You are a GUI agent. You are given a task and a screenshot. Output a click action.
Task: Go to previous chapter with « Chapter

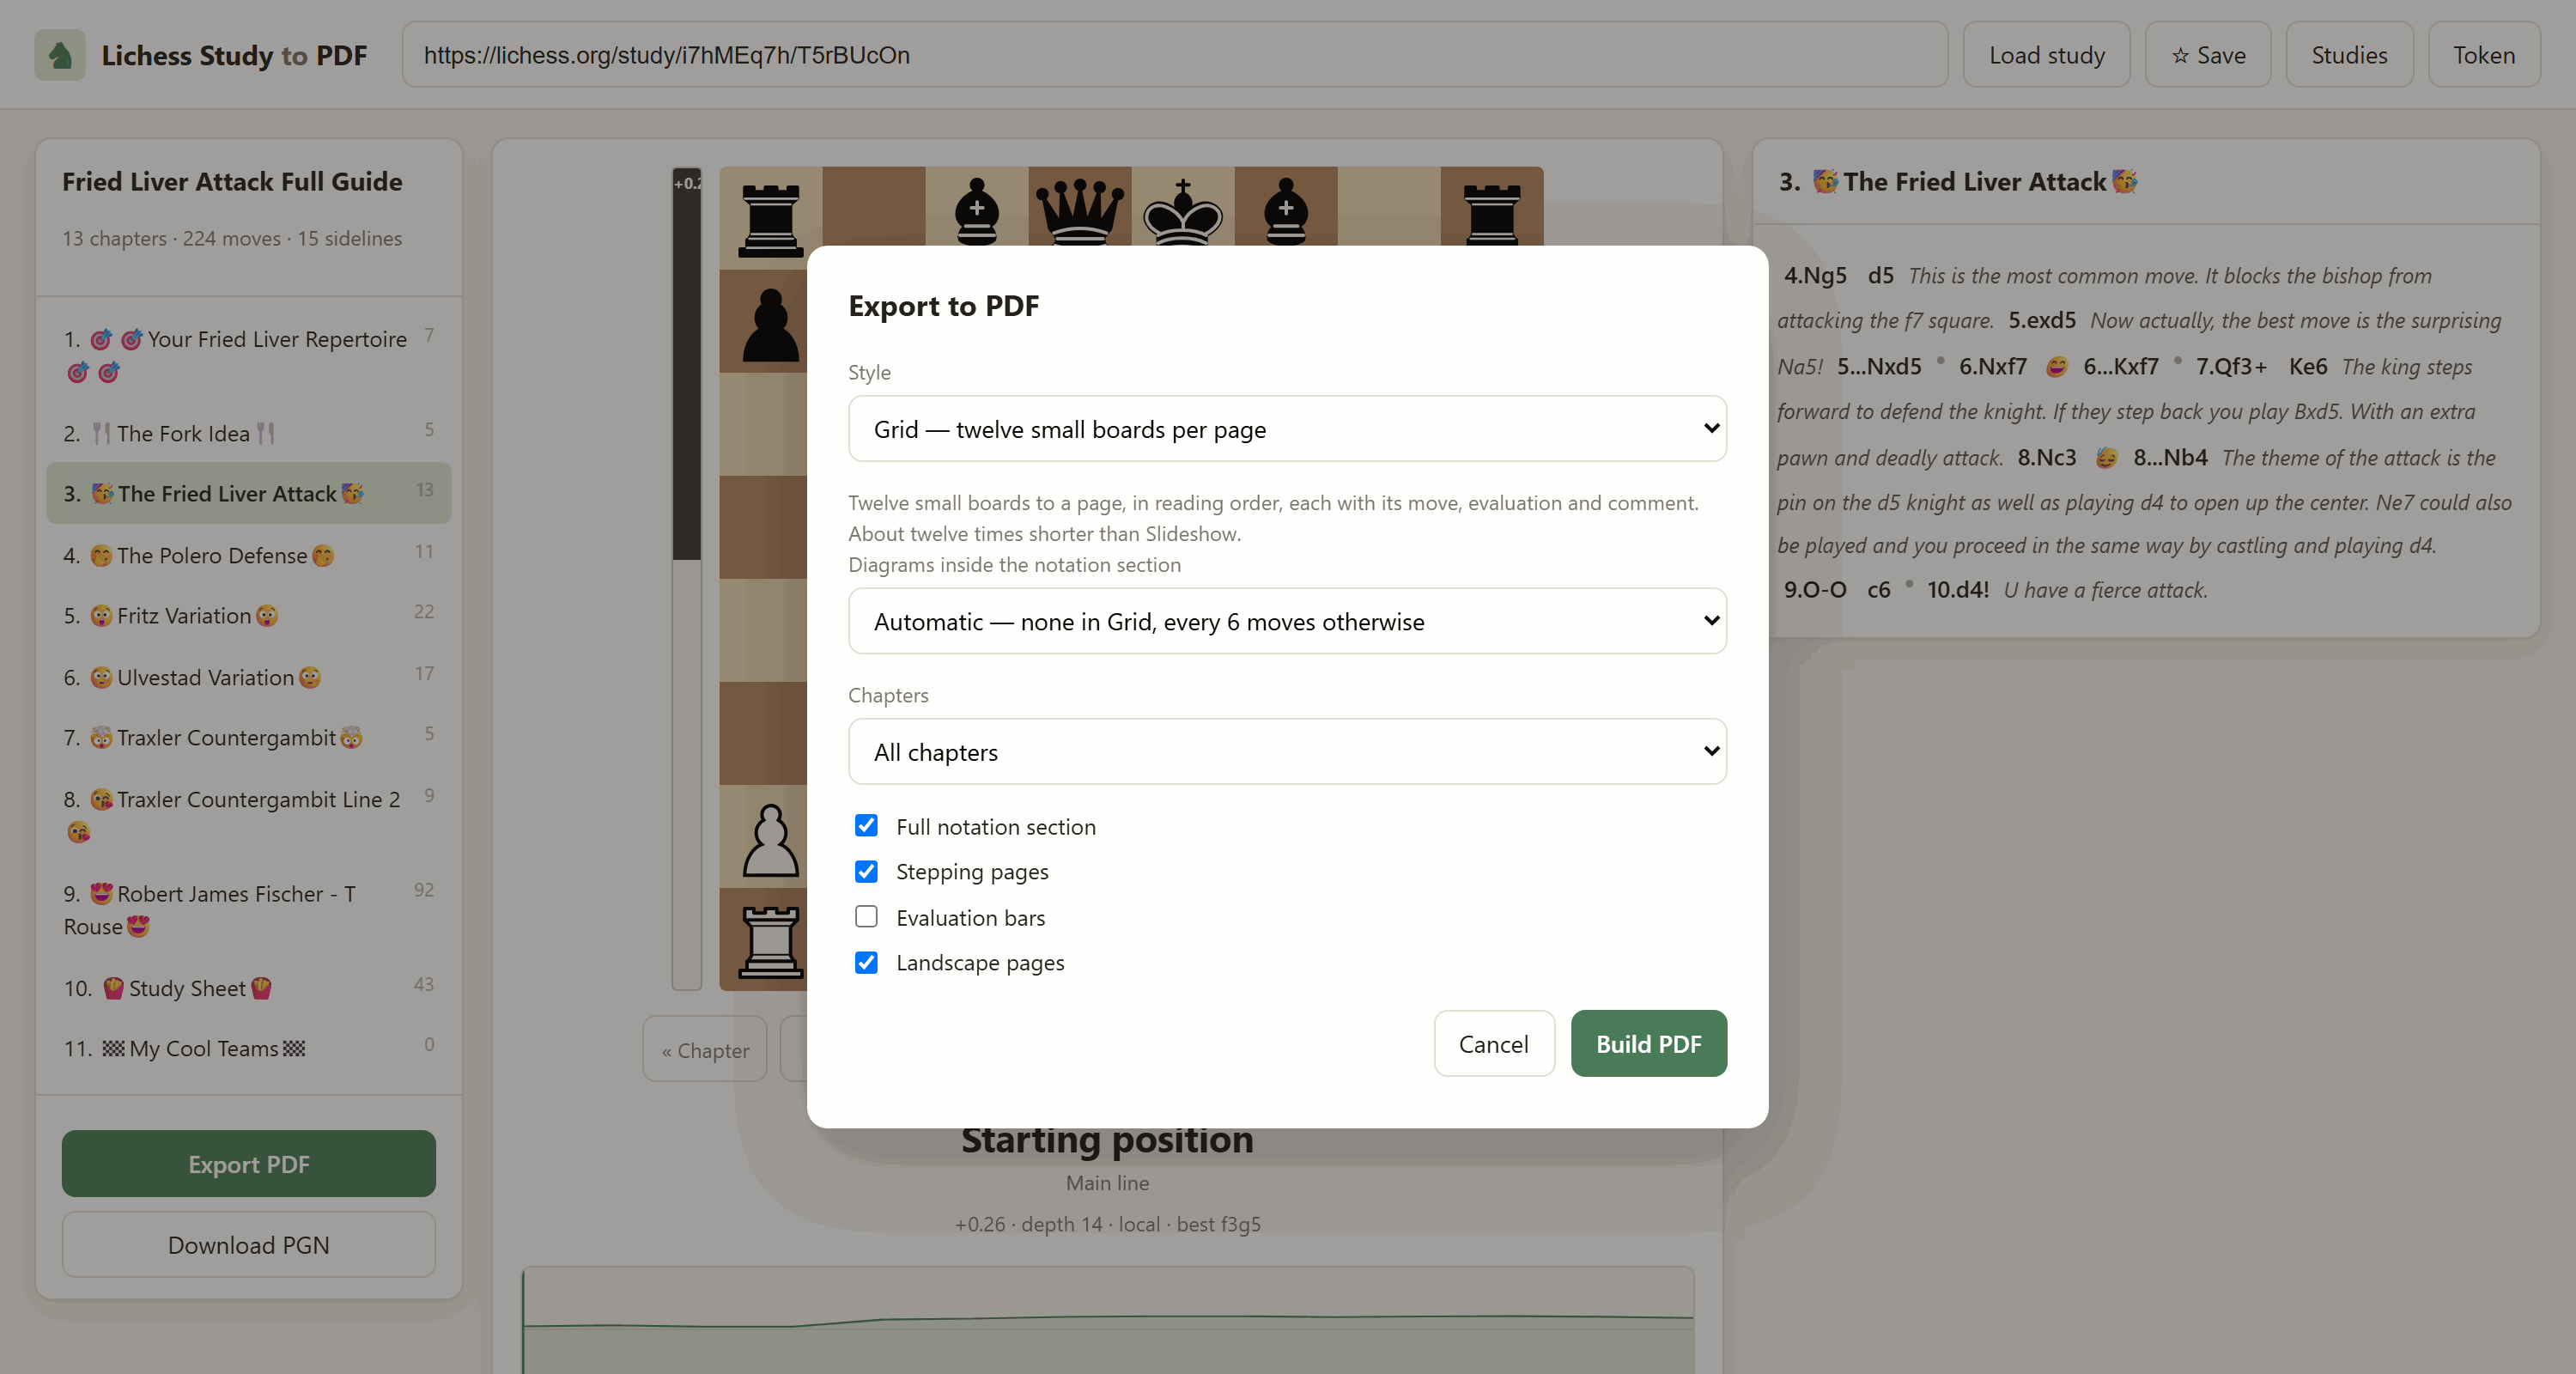click(705, 1049)
